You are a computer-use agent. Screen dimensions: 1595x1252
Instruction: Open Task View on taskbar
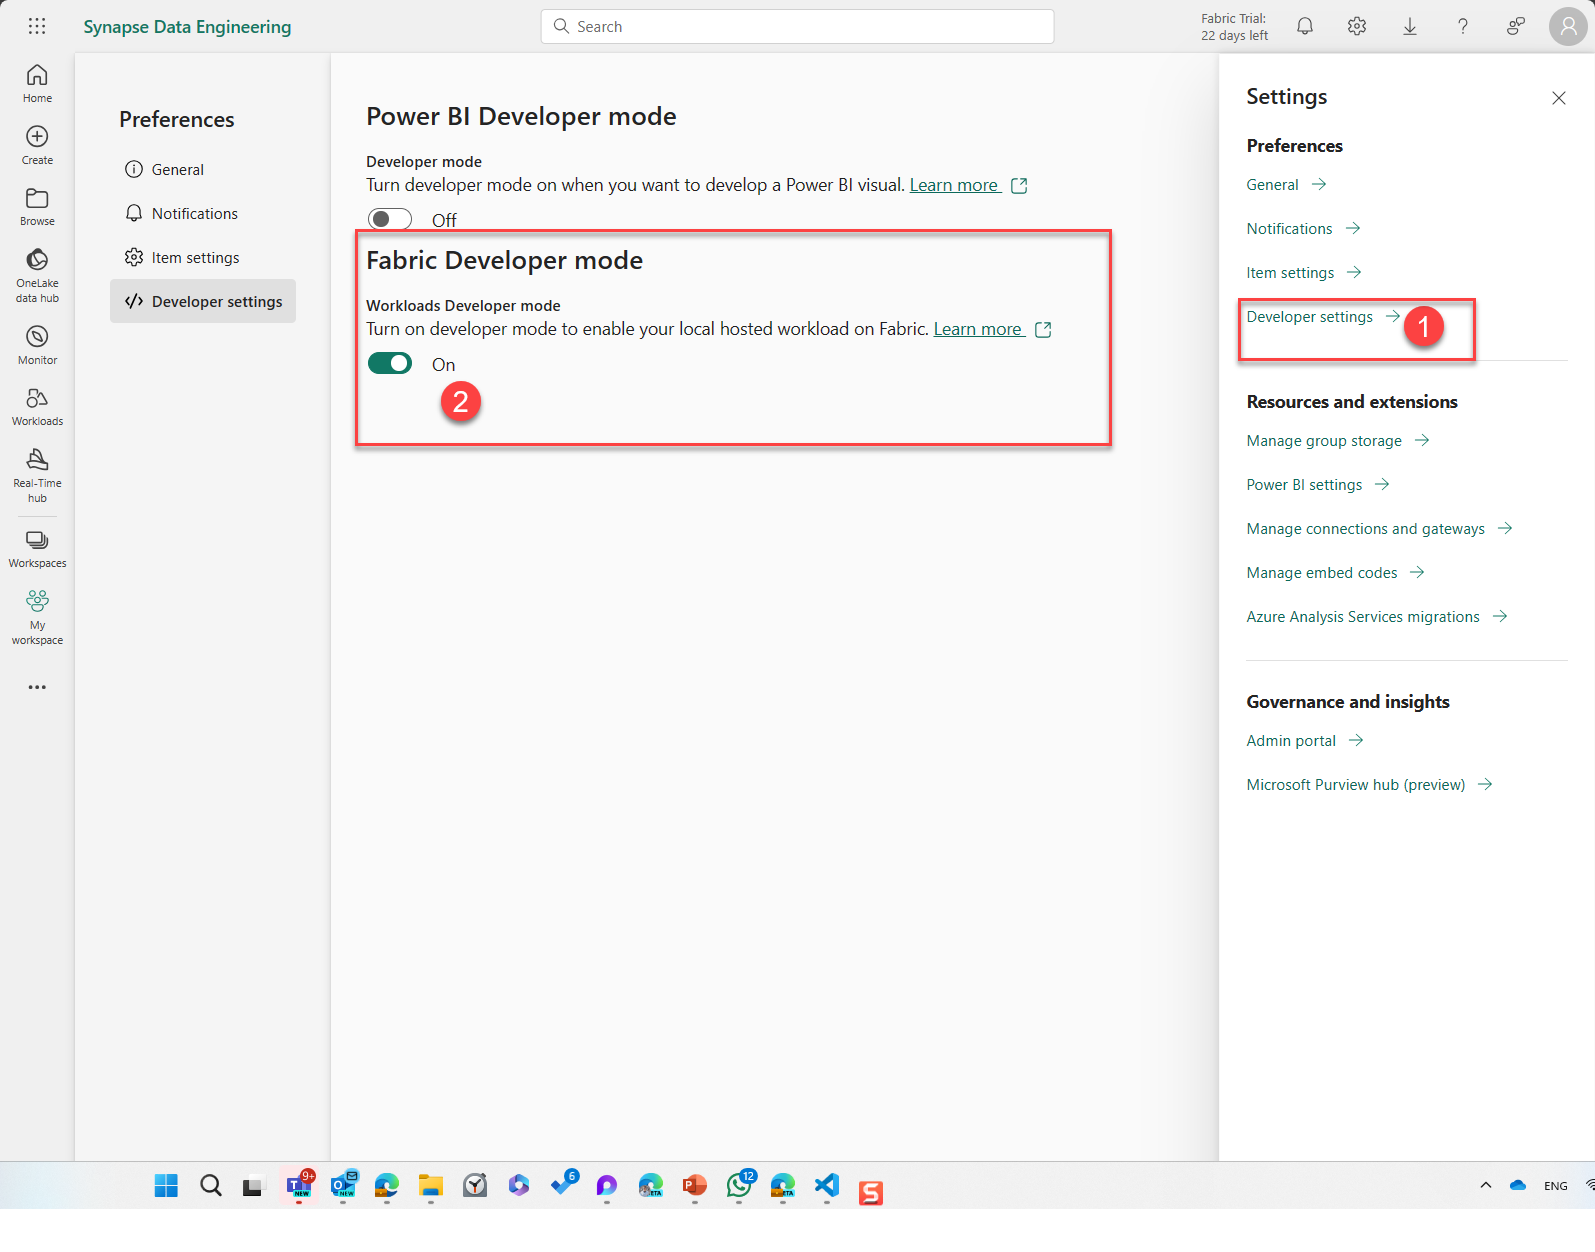point(253,1186)
